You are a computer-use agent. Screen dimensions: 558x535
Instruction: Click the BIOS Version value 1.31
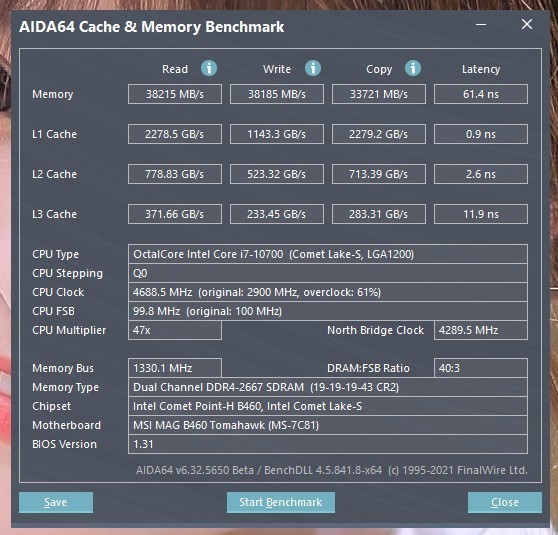pos(328,444)
